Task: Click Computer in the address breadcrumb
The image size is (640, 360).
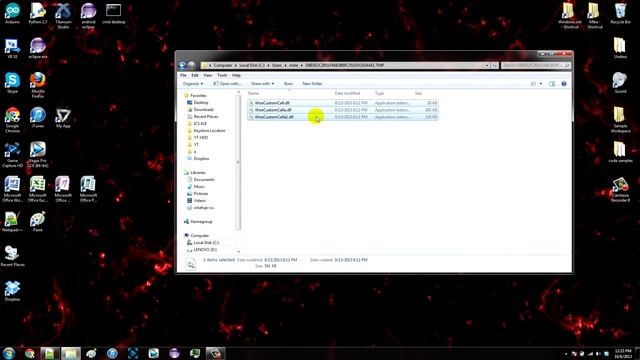Action: tap(223, 65)
